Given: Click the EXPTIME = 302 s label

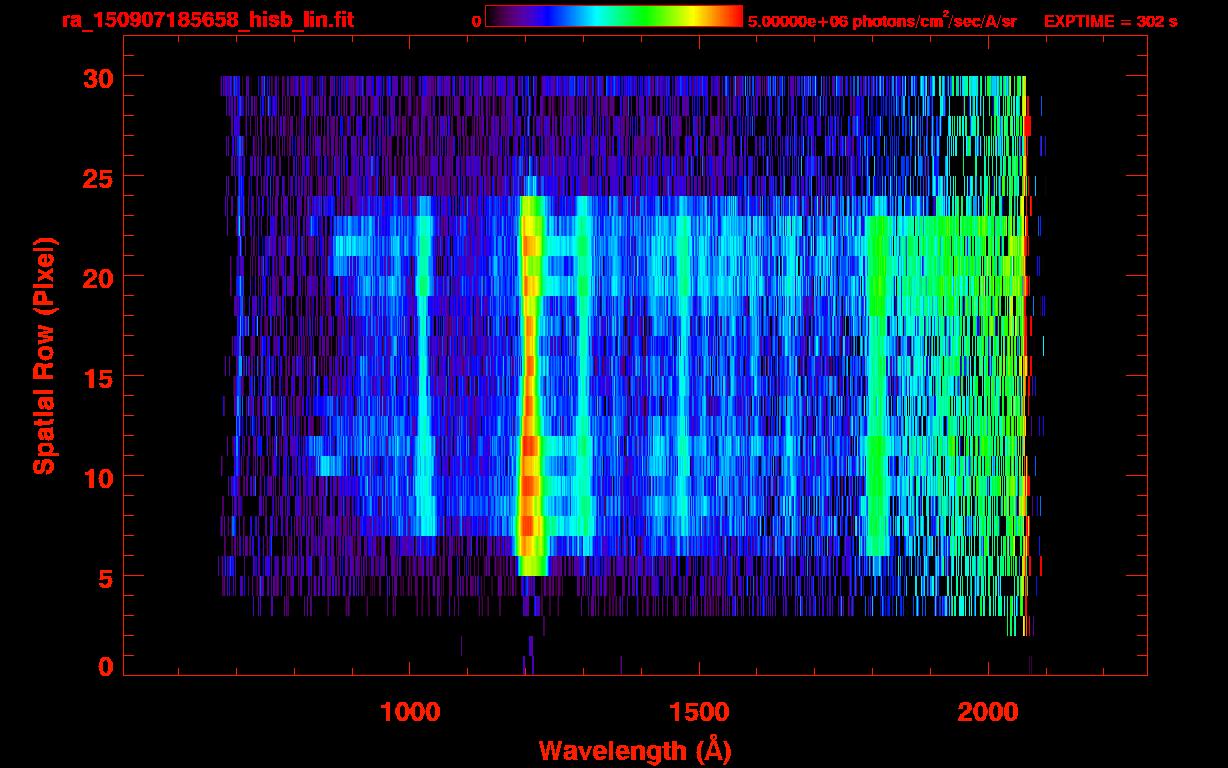Looking at the screenshot, I should (1110, 21).
